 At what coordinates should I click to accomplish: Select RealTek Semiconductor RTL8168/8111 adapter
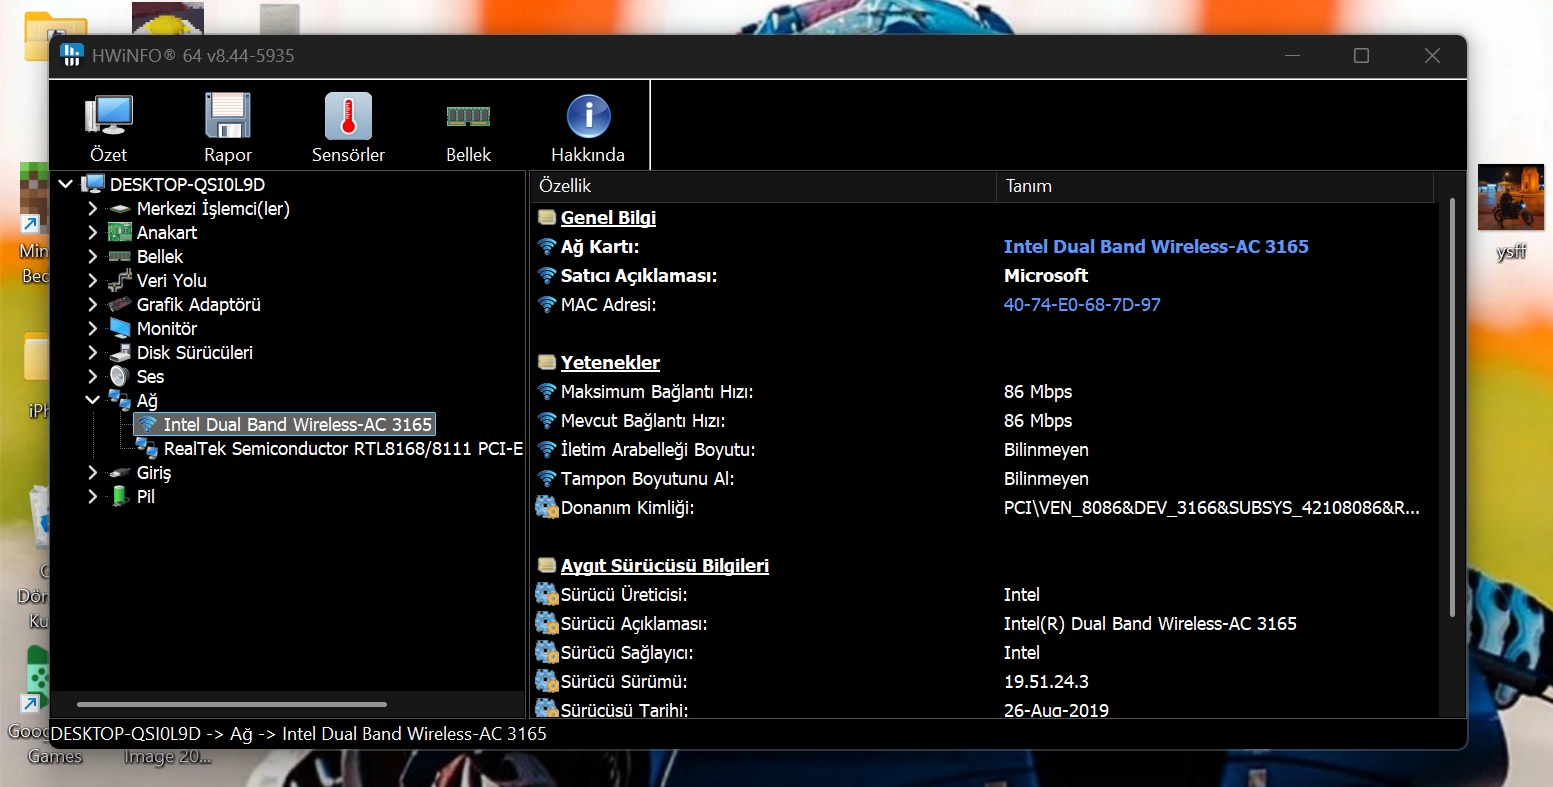click(x=343, y=449)
